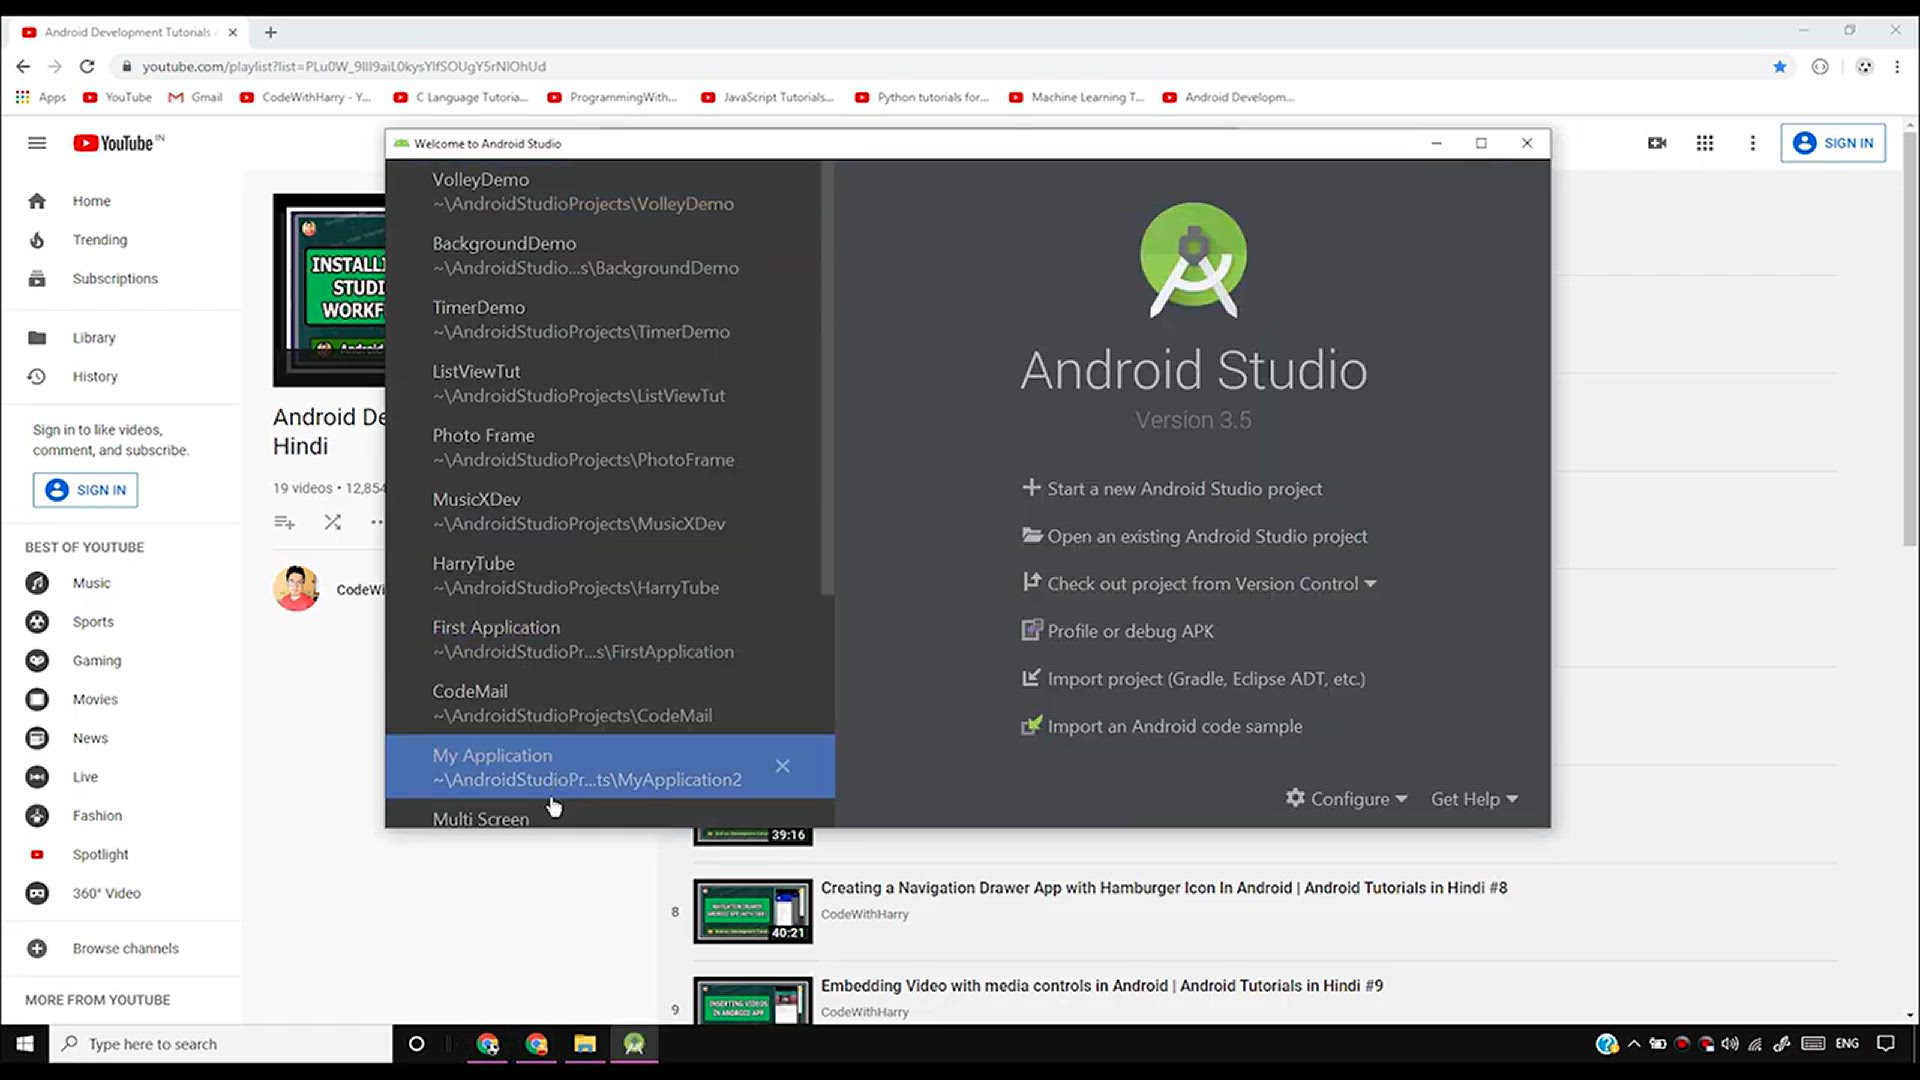This screenshot has width=1920, height=1080.
Task: Click the bookmark star icon
Action: coord(1780,67)
